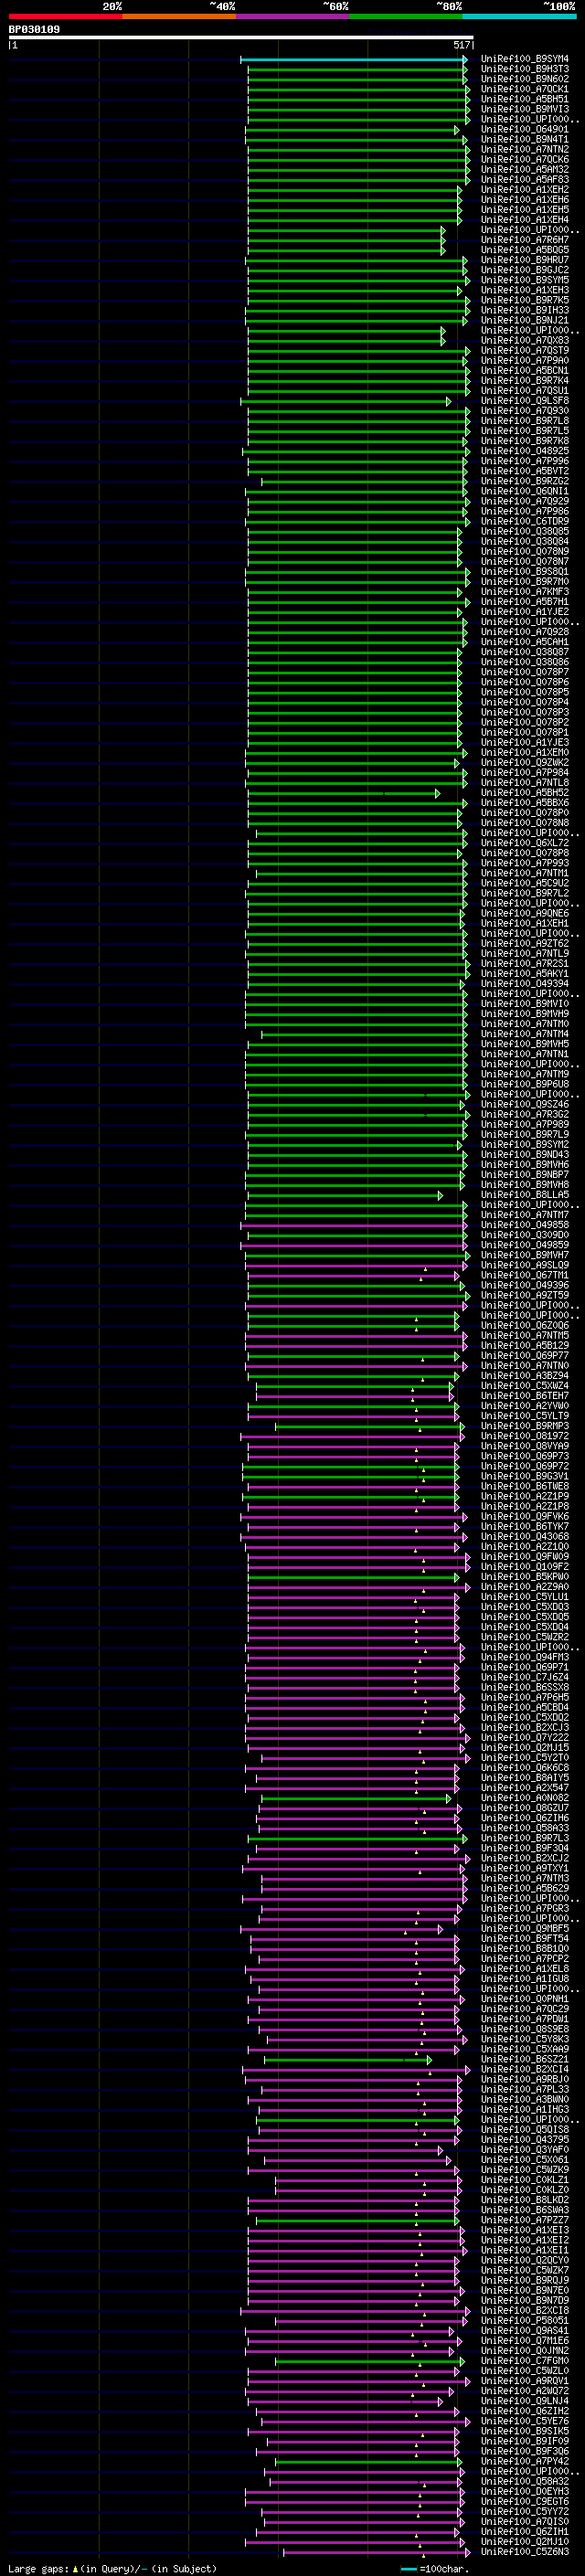Choose the UniRef100_B6TYK7 row label
Screen dimensions: 585x2576
[x=525, y=1527]
